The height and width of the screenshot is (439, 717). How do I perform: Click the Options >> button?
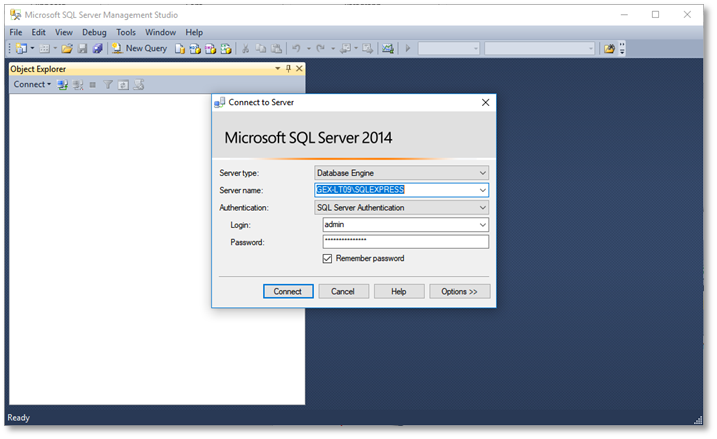460,292
